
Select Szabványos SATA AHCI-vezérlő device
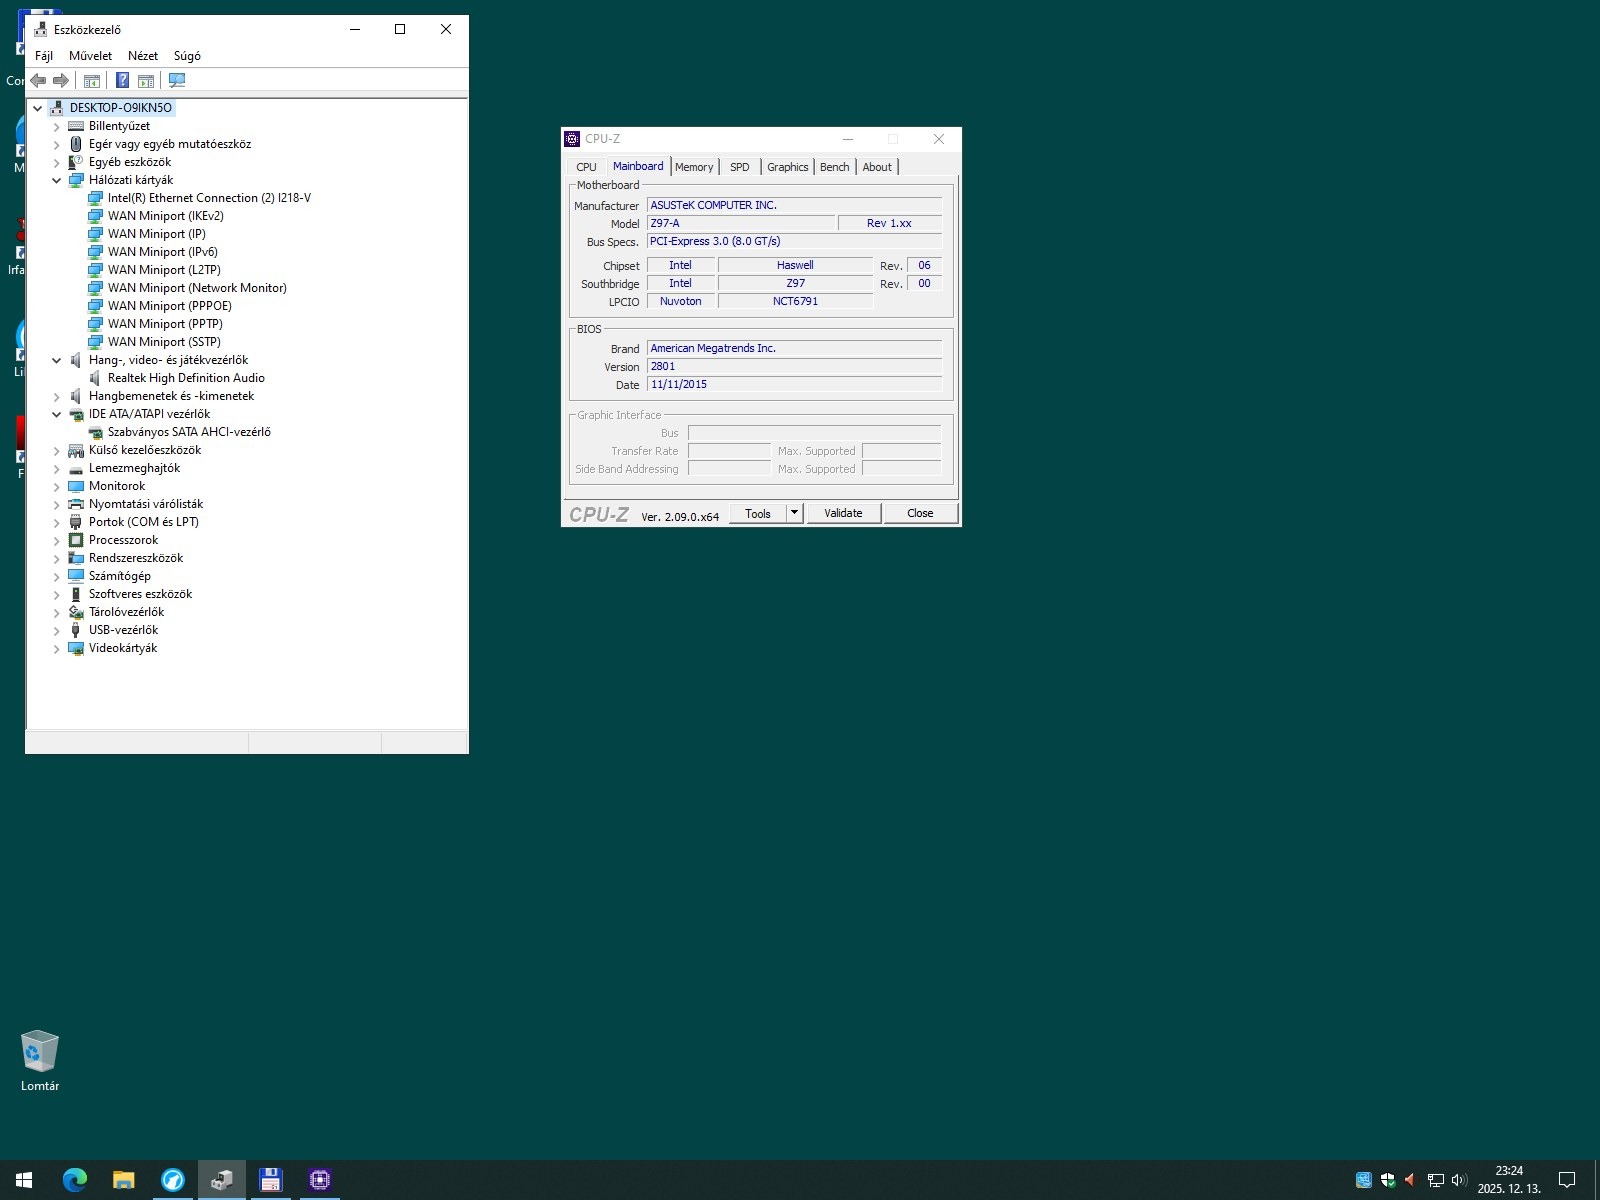click(189, 432)
